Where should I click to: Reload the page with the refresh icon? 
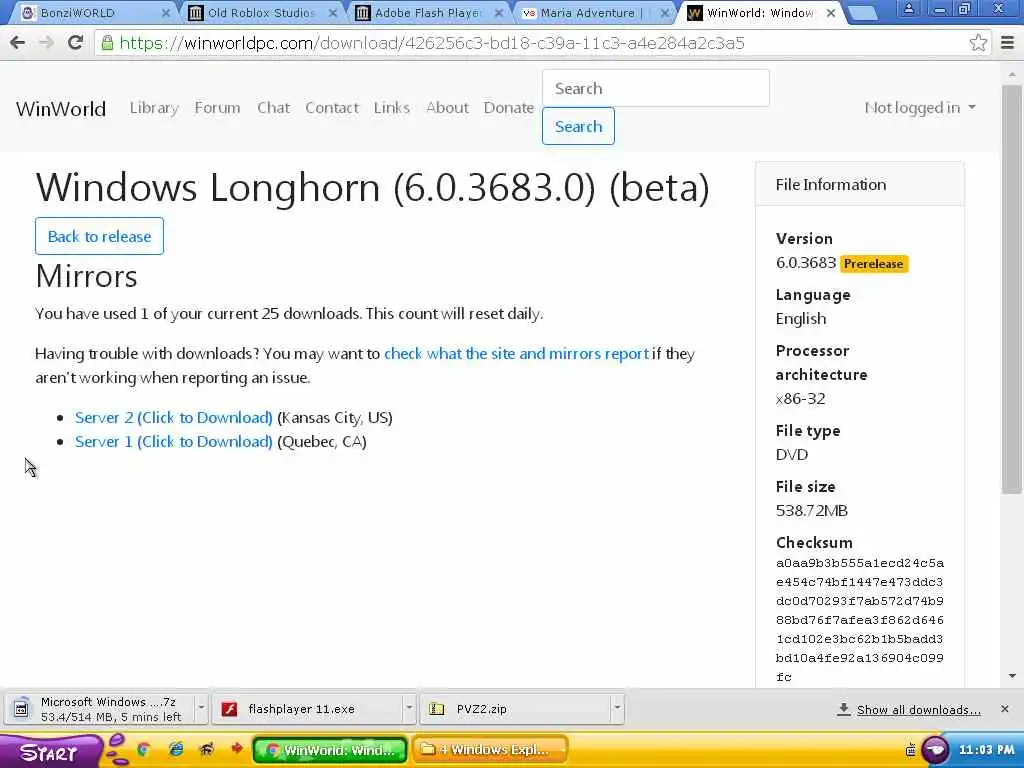pyautogui.click(x=76, y=43)
